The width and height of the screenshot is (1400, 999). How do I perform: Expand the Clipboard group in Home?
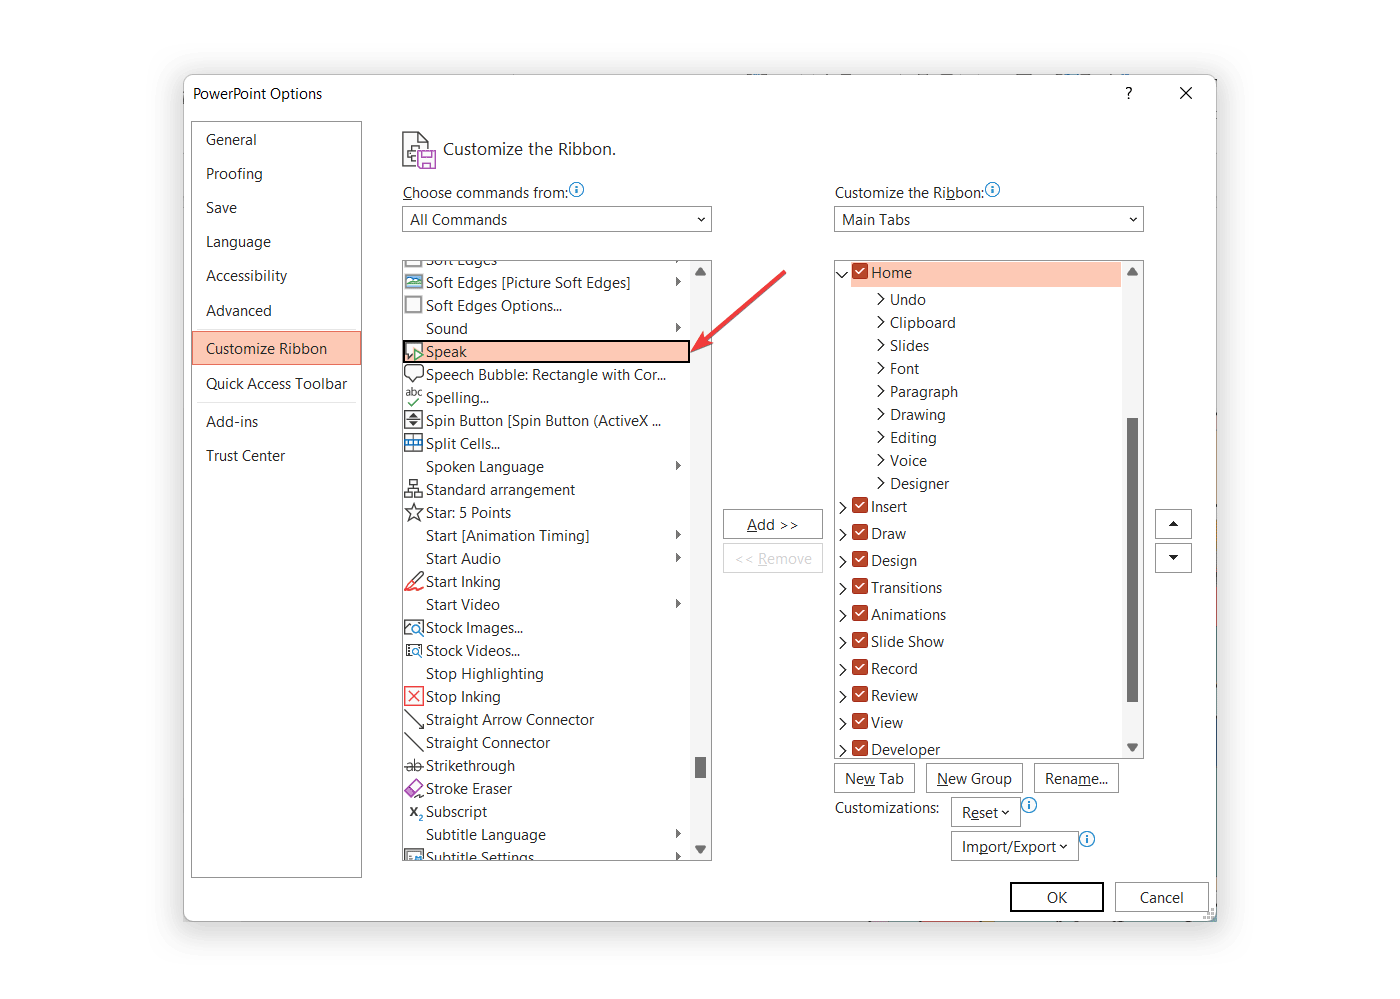881,322
